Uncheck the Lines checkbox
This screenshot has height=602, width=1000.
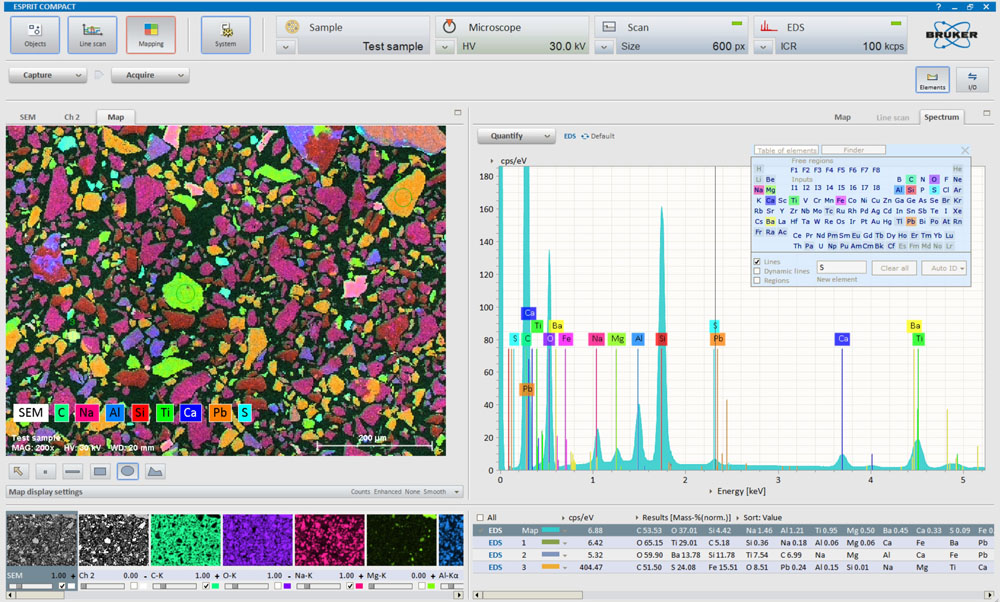757,261
